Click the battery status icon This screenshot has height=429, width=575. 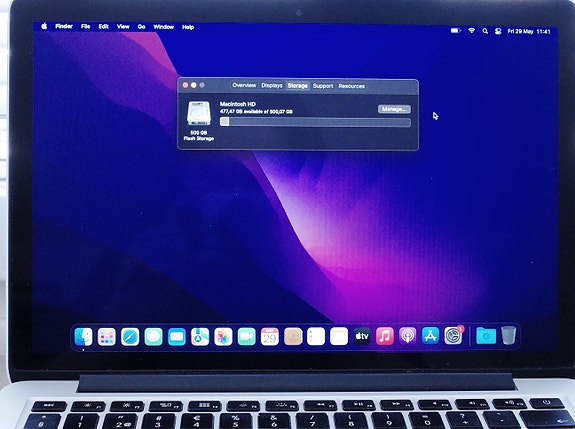click(x=455, y=31)
